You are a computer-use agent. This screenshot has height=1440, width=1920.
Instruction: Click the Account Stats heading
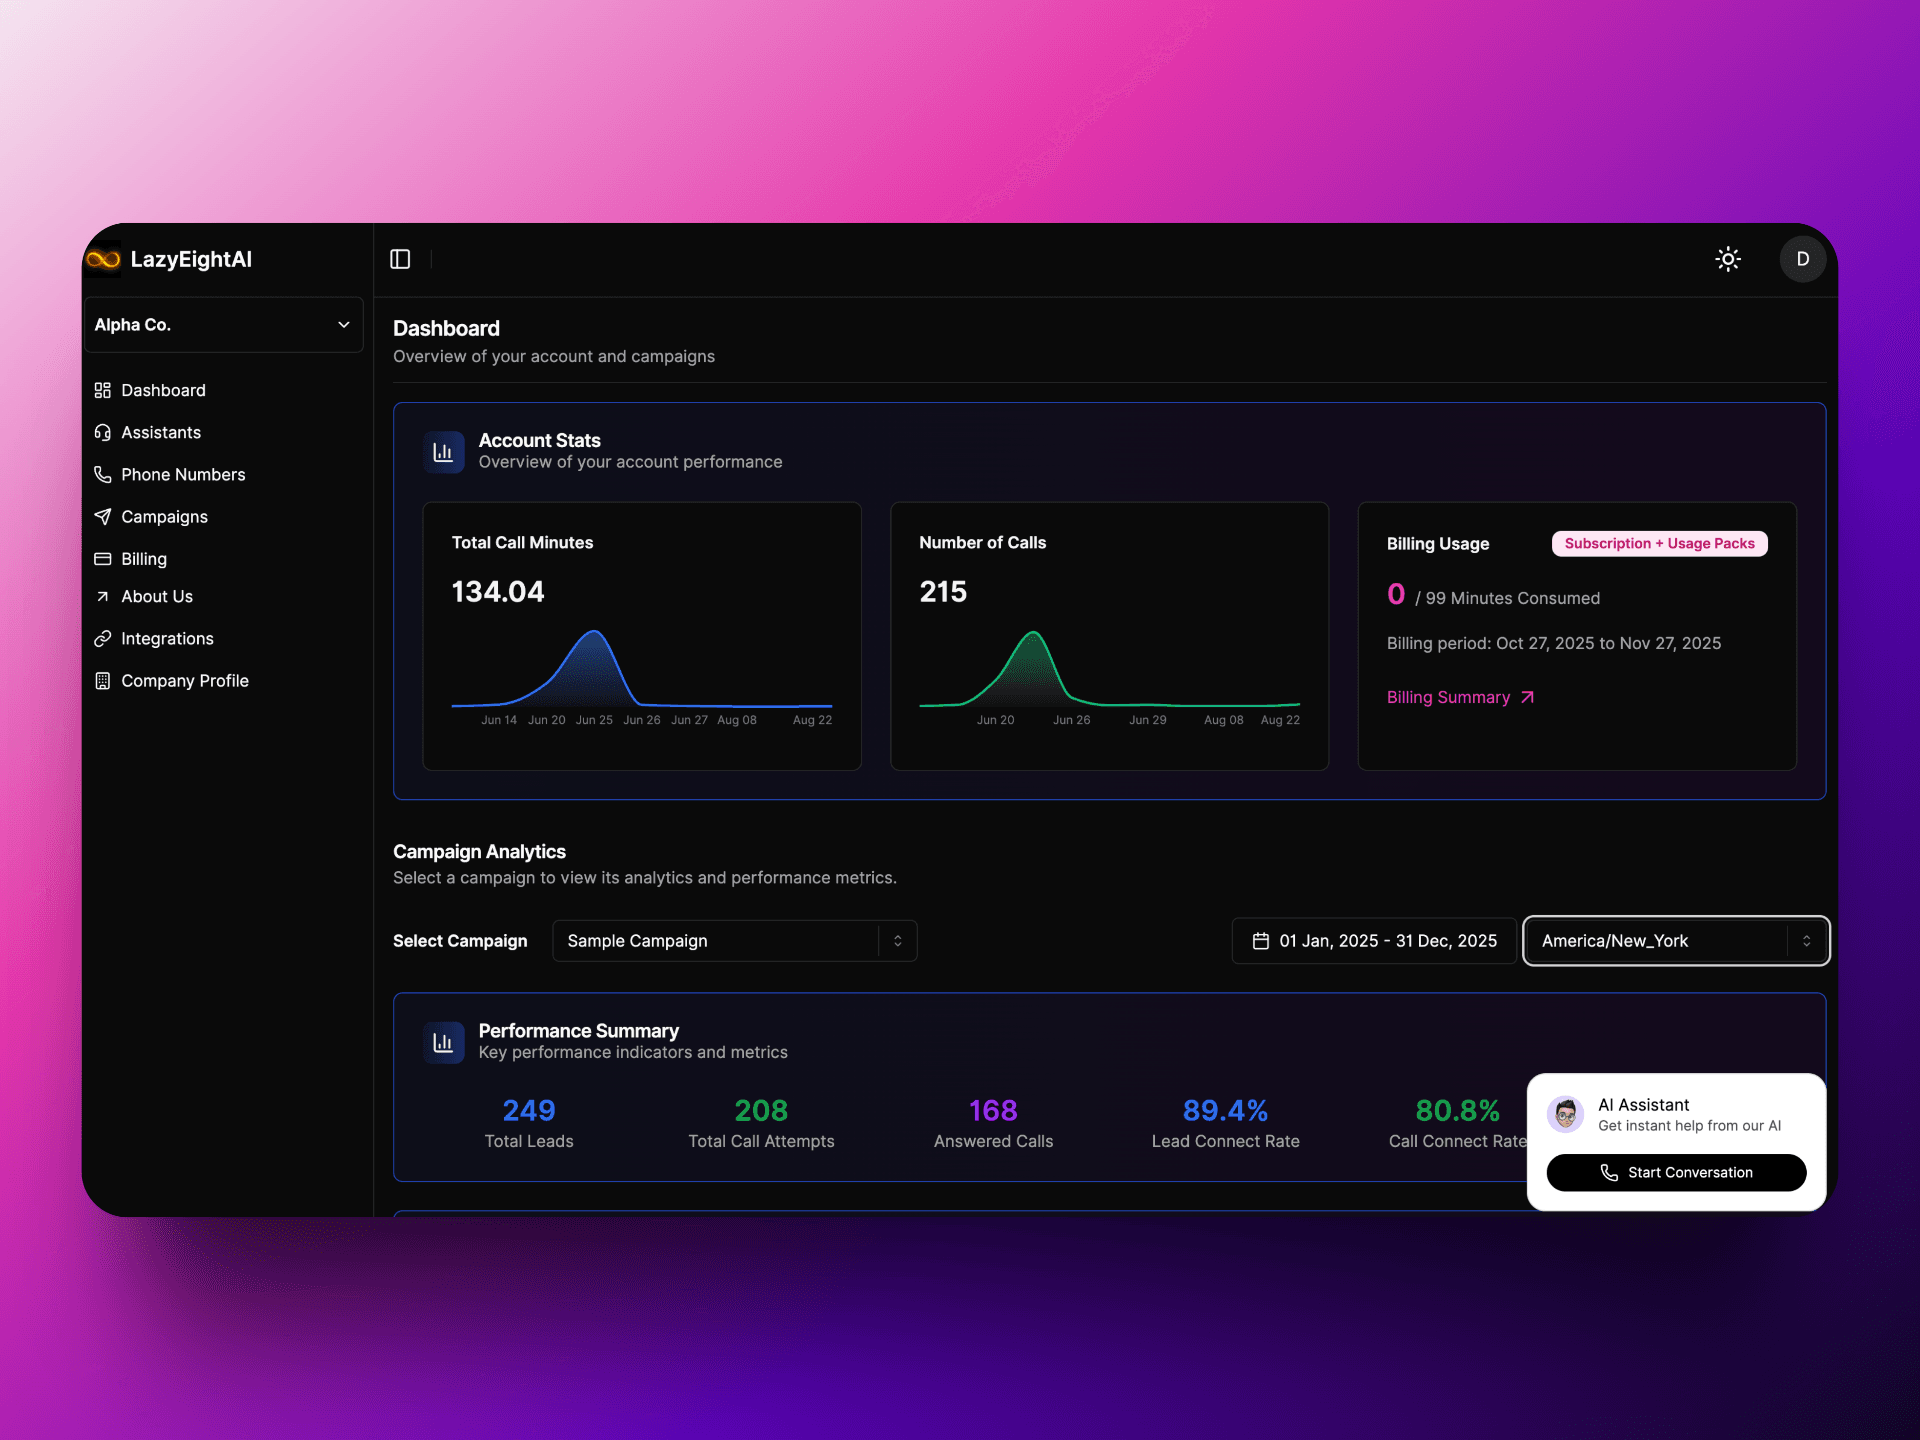[539, 440]
